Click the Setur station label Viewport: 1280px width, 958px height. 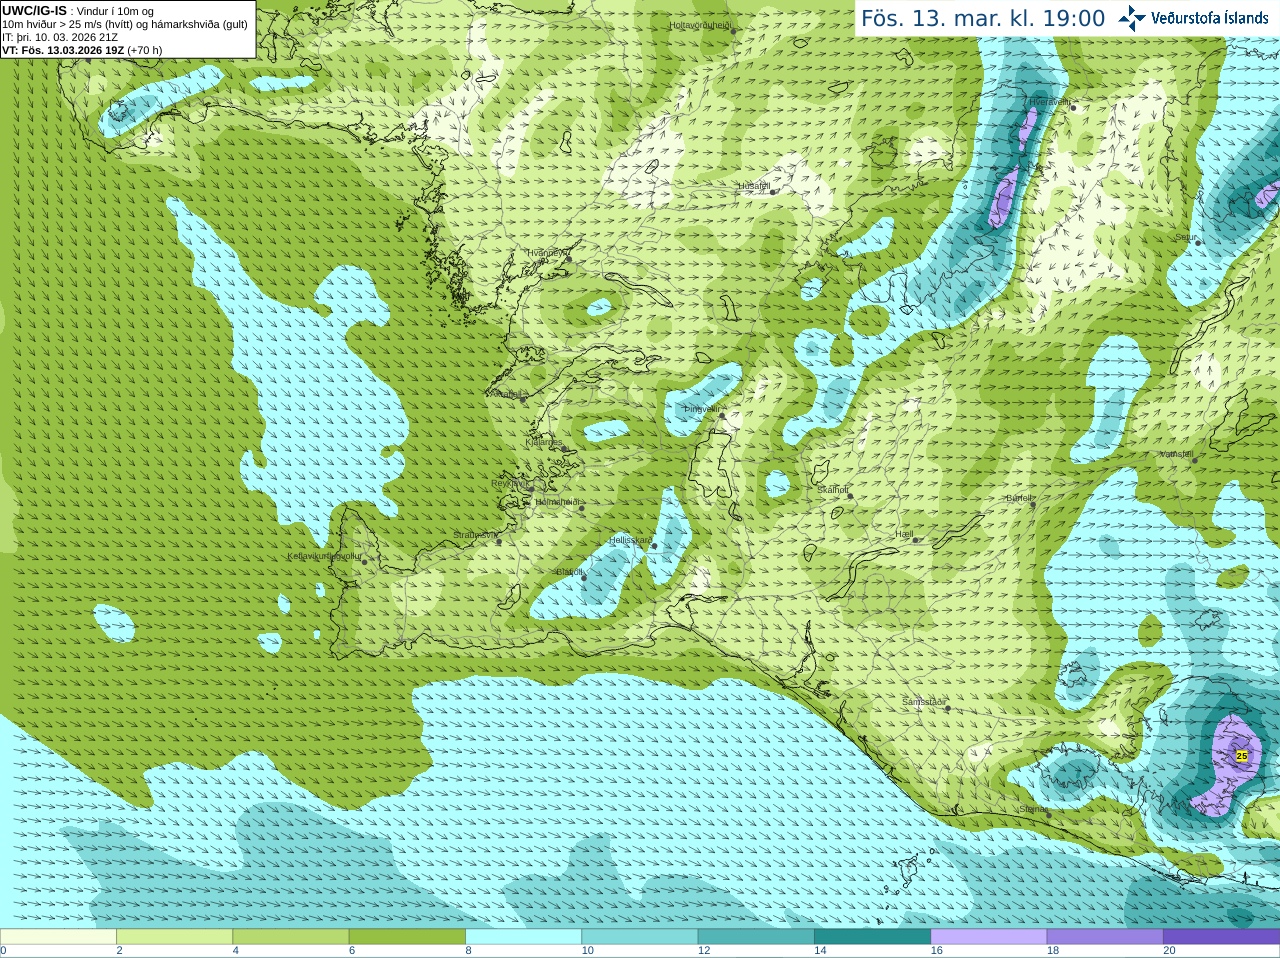click(x=1186, y=238)
